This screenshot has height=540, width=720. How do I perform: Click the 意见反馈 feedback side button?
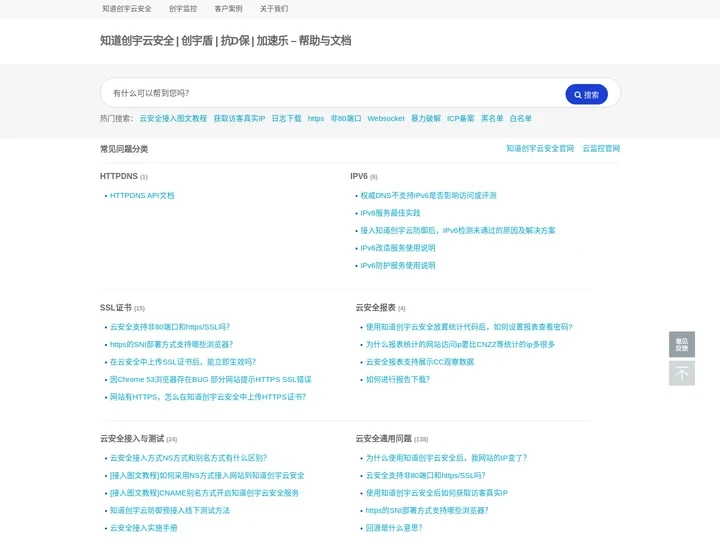pyautogui.click(x=682, y=344)
